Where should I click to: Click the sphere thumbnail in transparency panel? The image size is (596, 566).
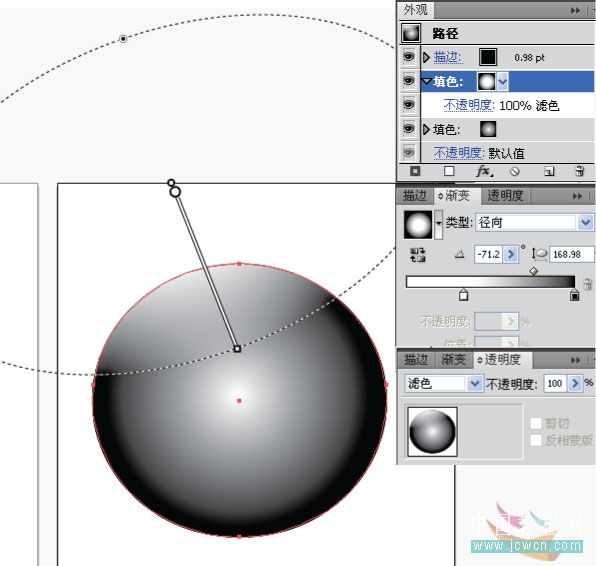(x=432, y=432)
